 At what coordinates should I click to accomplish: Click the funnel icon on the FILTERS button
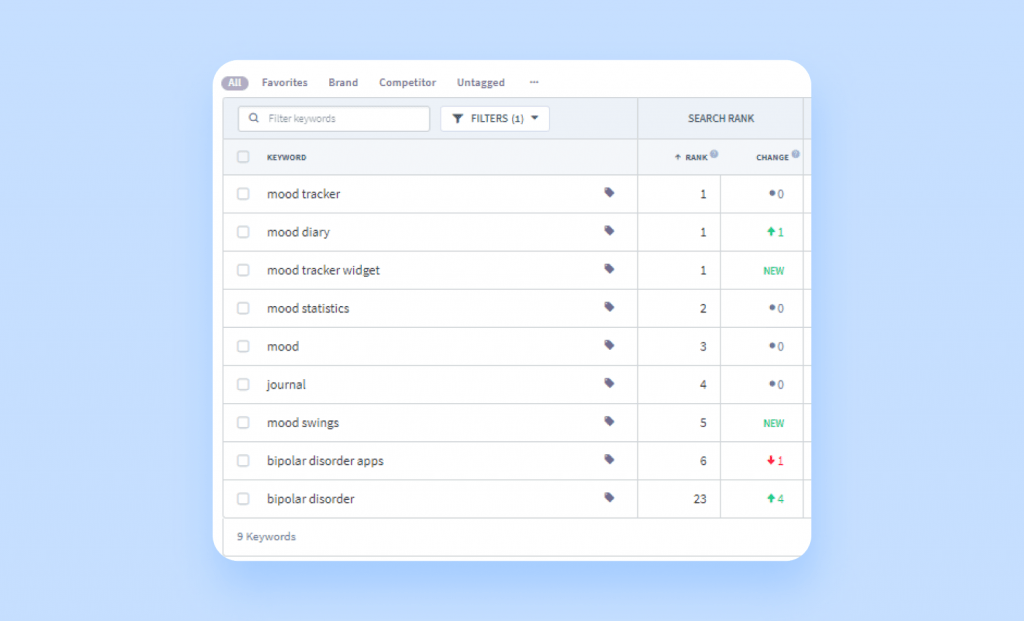(x=458, y=118)
